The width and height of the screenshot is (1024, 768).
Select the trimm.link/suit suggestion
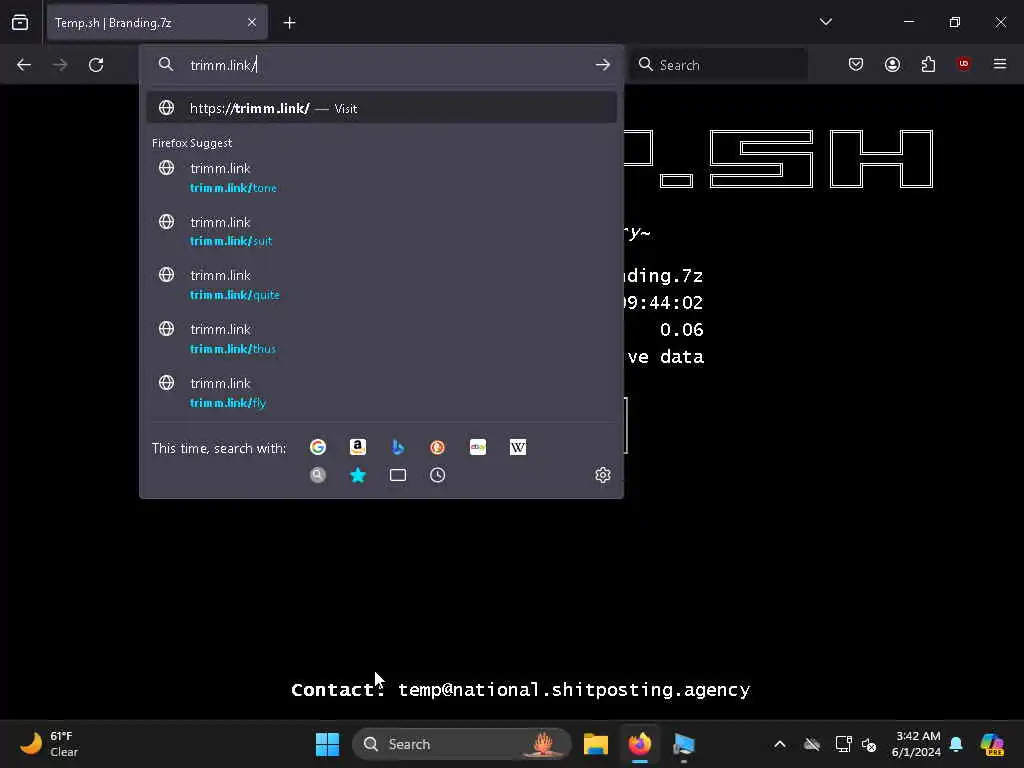click(381, 231)
